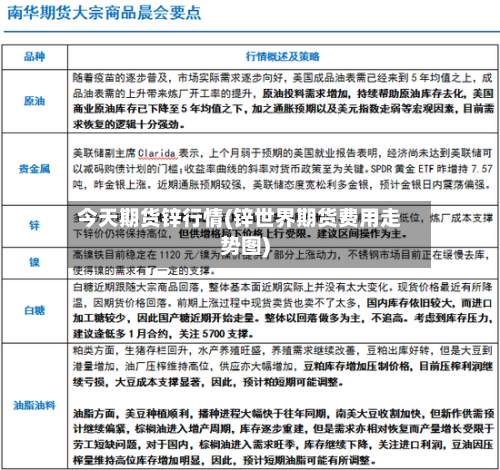Click the 行情概述及策略 column header
500x470 pixels.
tap(283, 56)
